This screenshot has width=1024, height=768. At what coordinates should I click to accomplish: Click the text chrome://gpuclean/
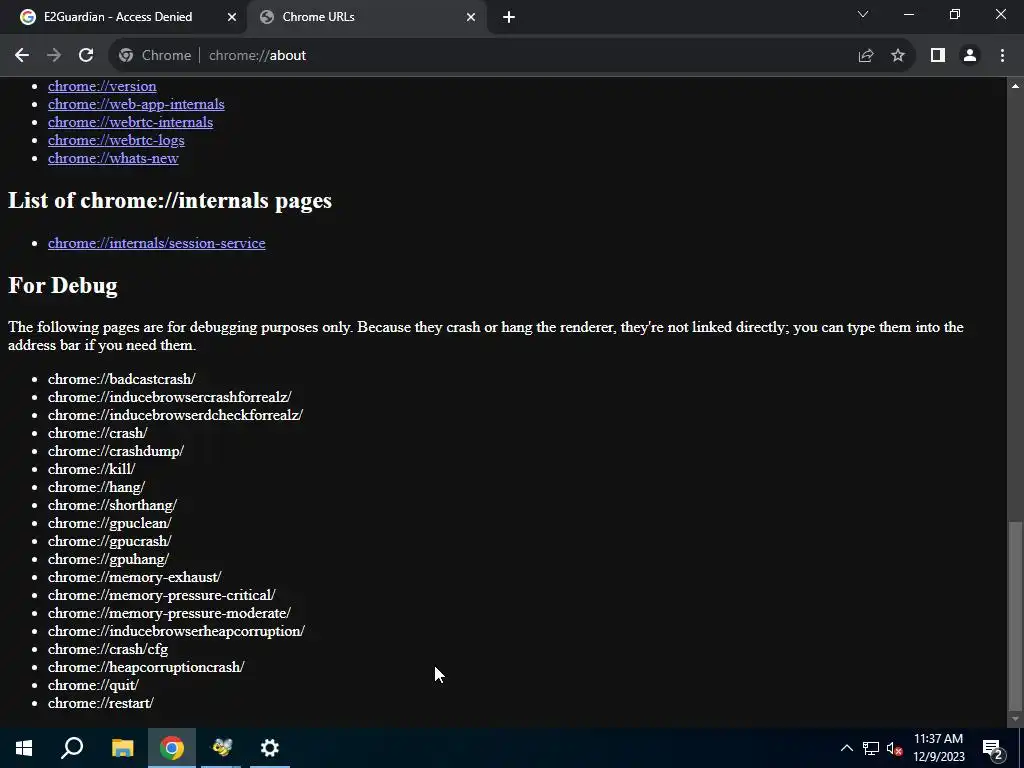(x=110, y=523)
